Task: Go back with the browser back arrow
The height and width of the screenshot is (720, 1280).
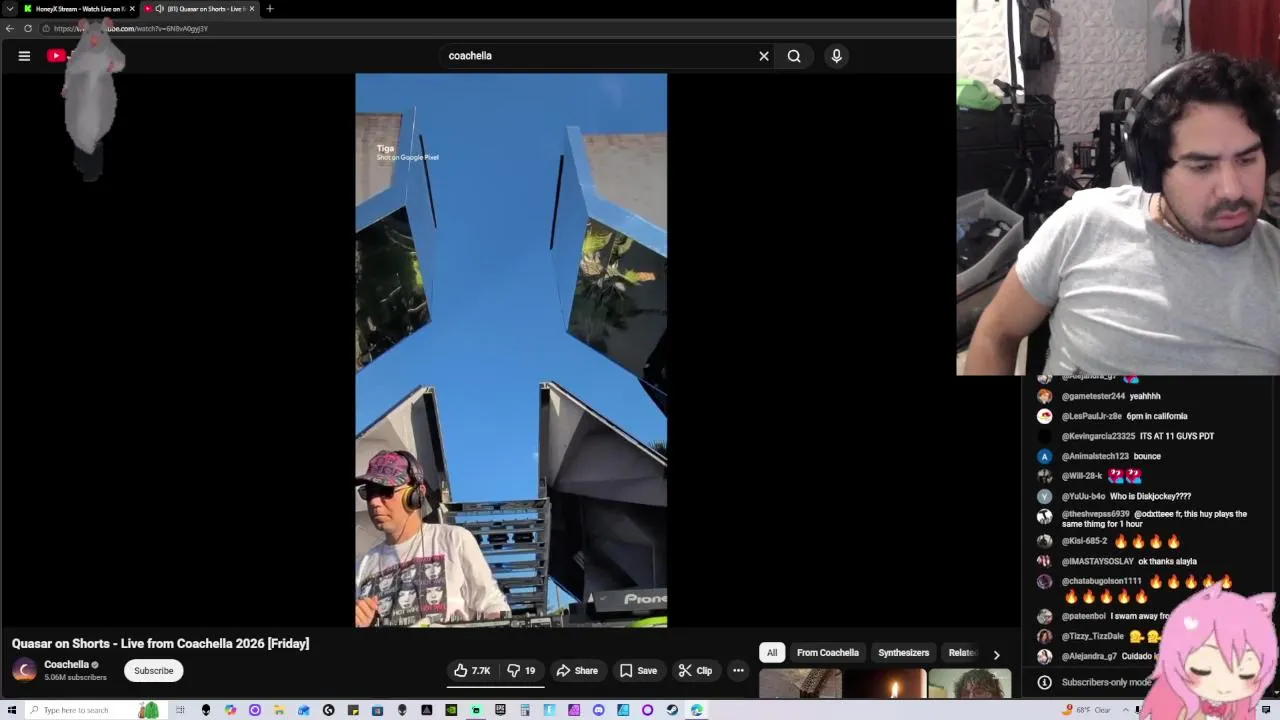Action: point(10,28)
